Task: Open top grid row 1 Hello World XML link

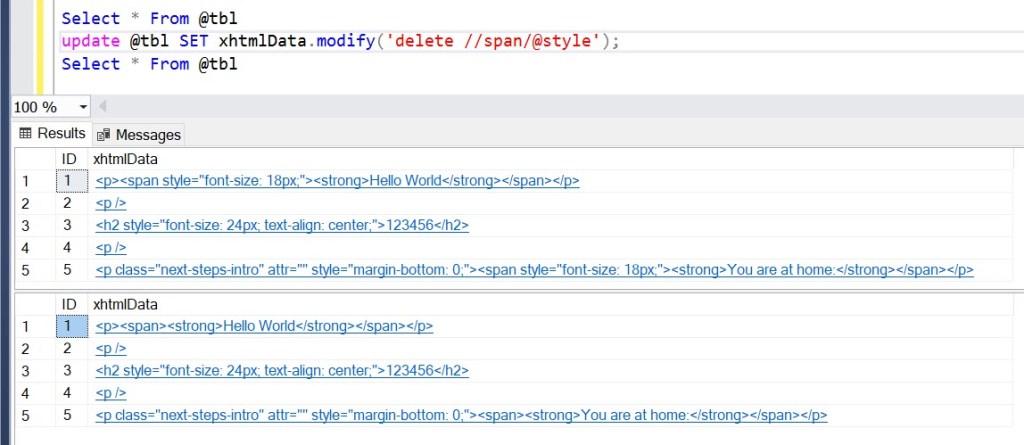Action: coord(337,181)
